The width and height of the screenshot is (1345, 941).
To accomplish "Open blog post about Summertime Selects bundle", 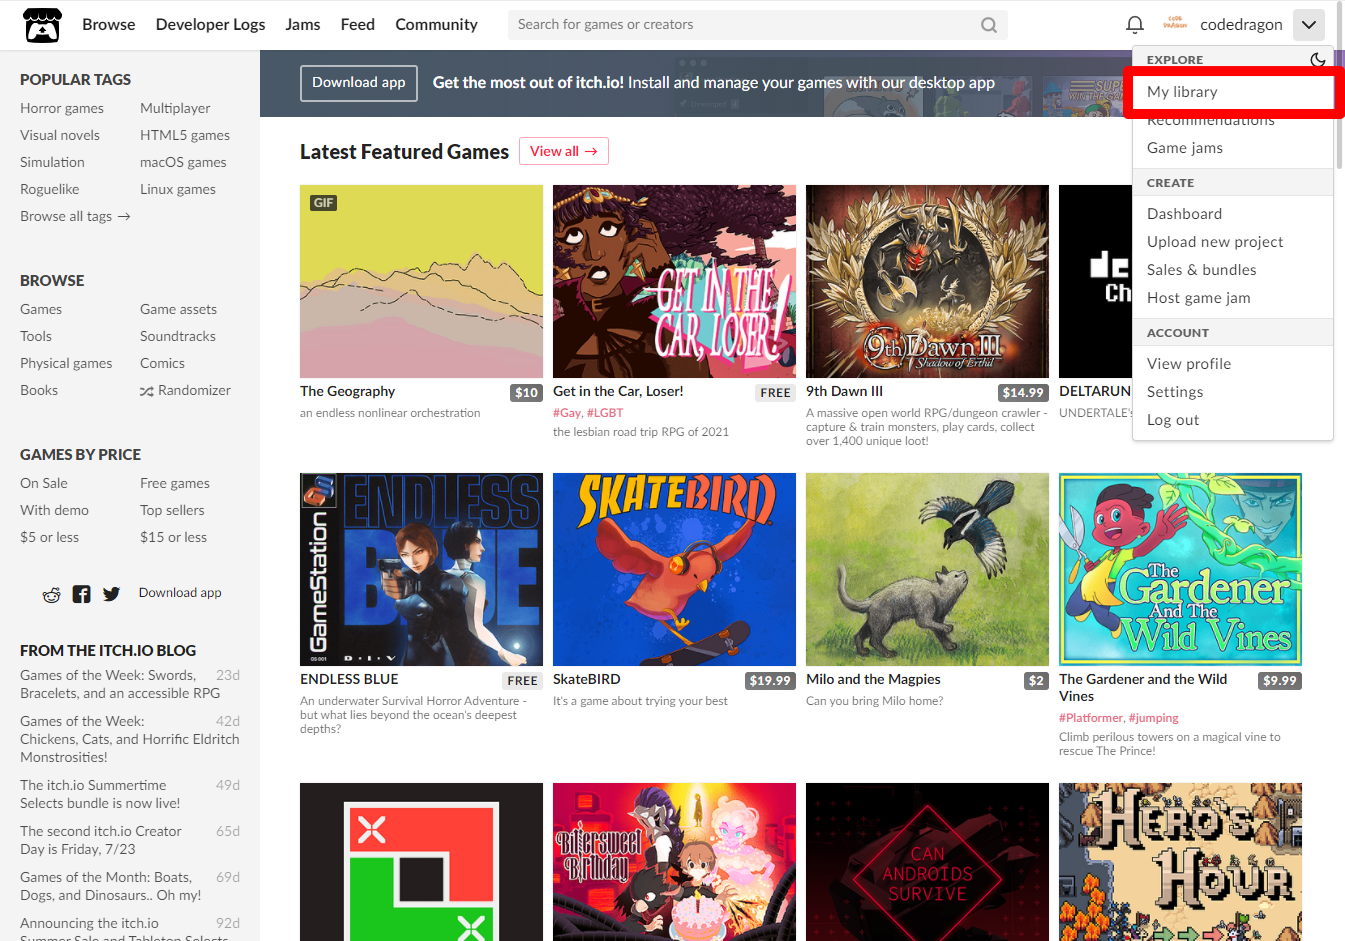I will (100, 794).
